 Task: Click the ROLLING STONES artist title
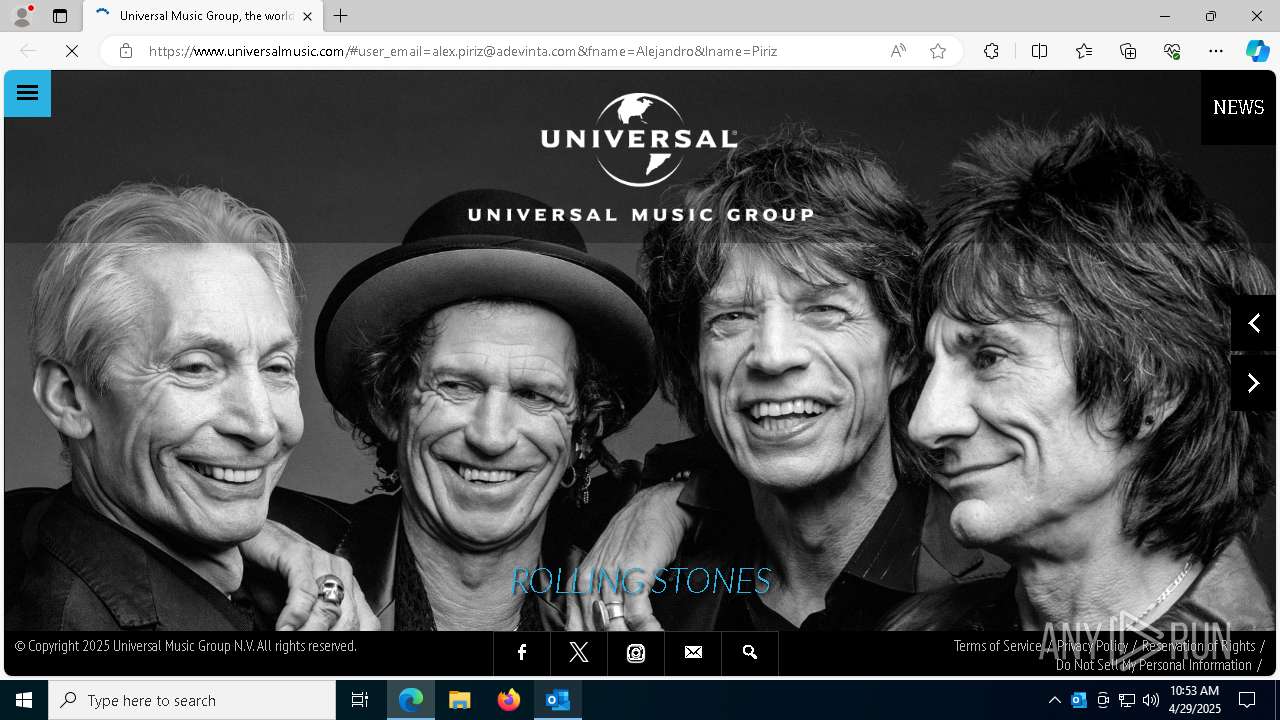pos(640,581)
